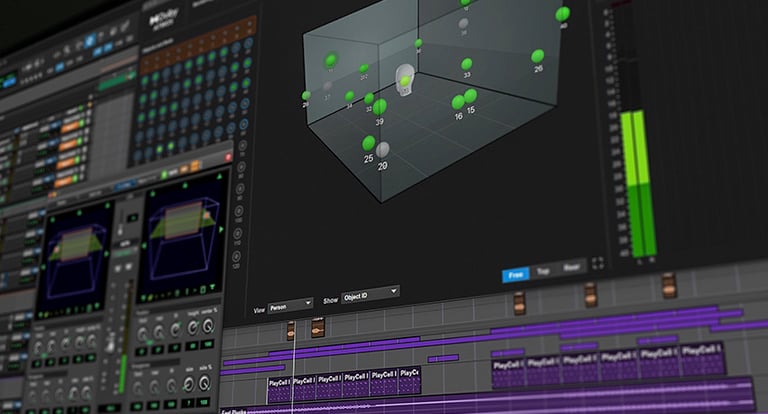Switch the 3D room to Free view
Screen dimensions: 768x414
coord(516,275)
